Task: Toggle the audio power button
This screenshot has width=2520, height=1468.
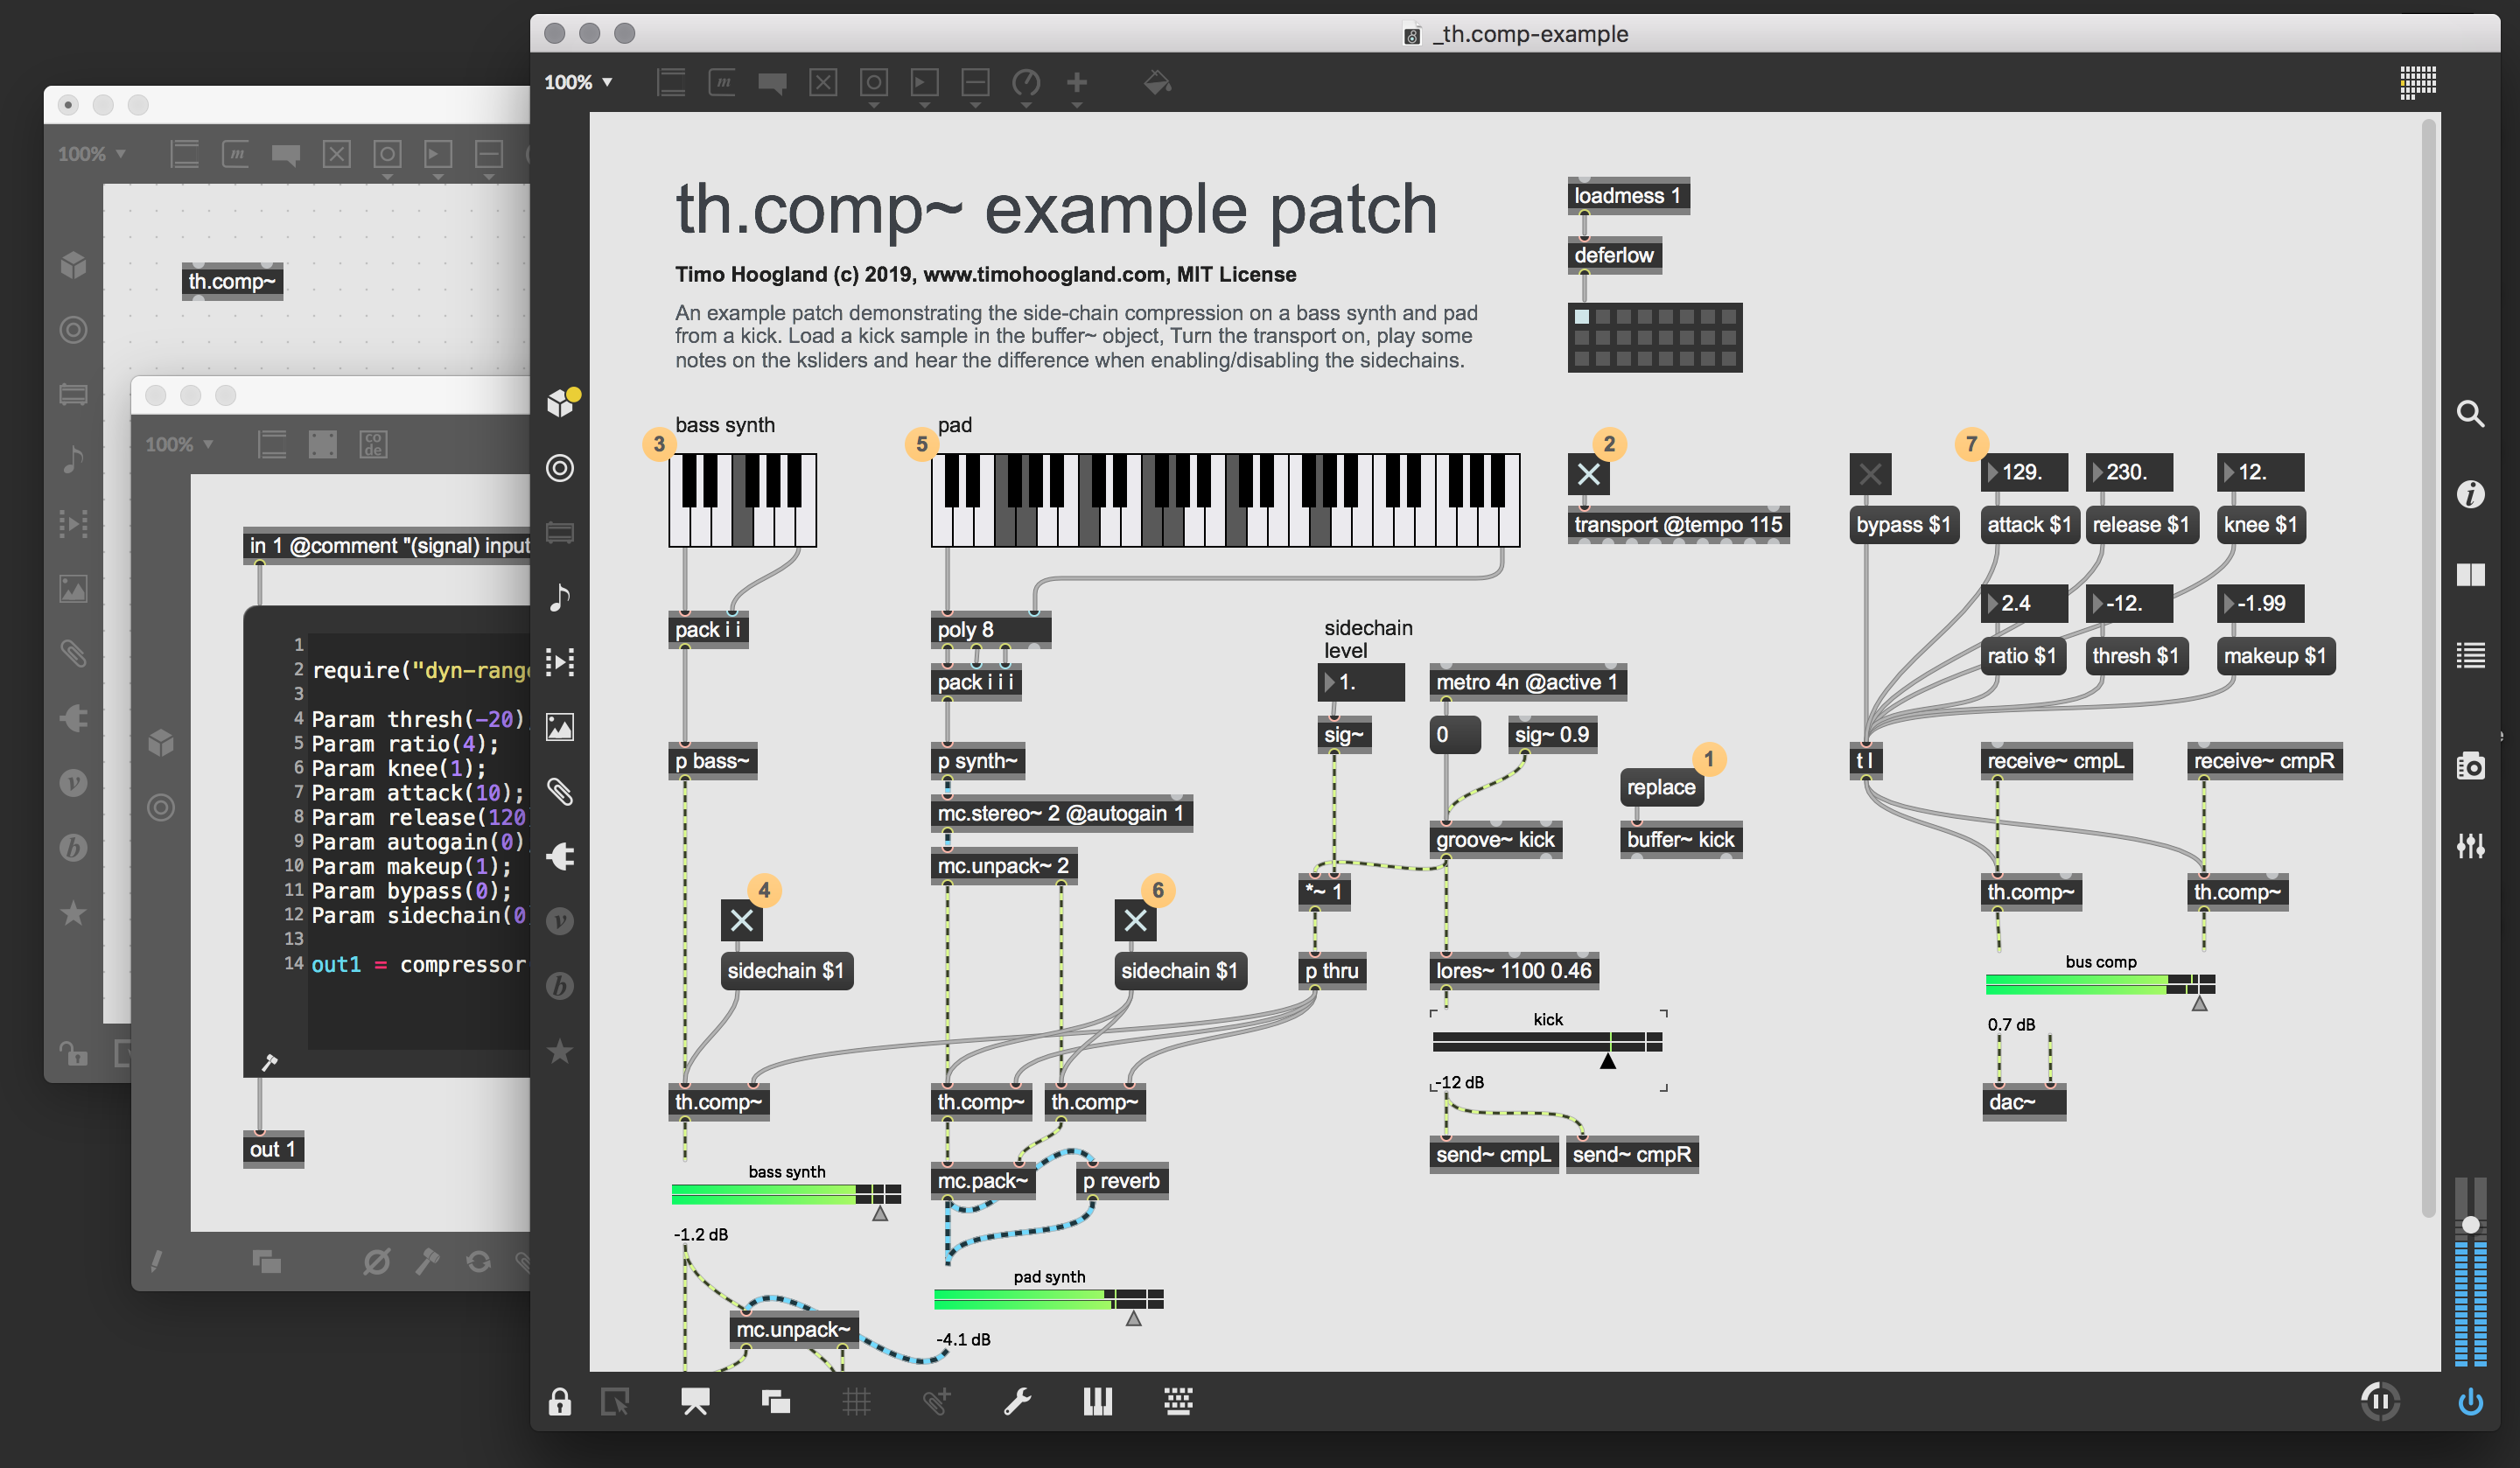Action: [2469, 1401]
